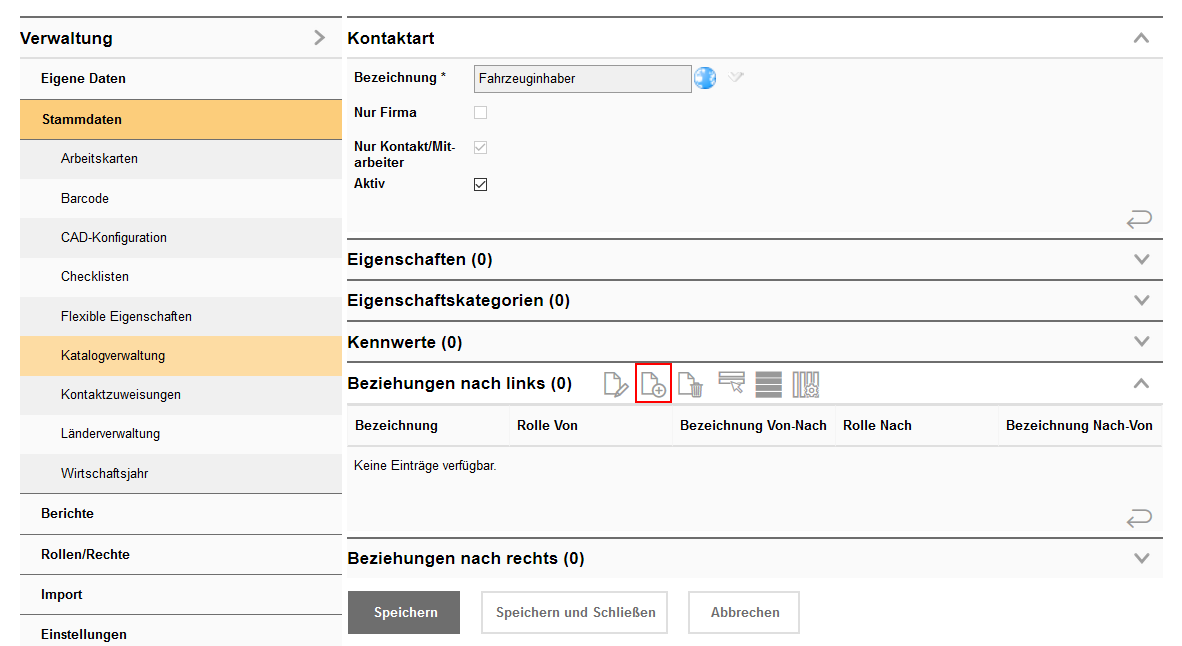Screen dimensions: 1182x646
Task: Open Katalogverwaltung in the sidebar
Action: (113, 355)
